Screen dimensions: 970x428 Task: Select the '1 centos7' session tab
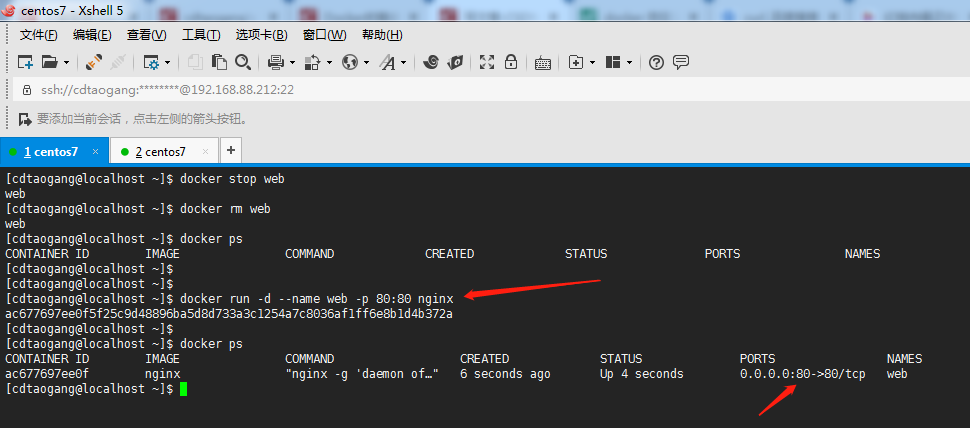pyautogui.click(x=55, y=152)
